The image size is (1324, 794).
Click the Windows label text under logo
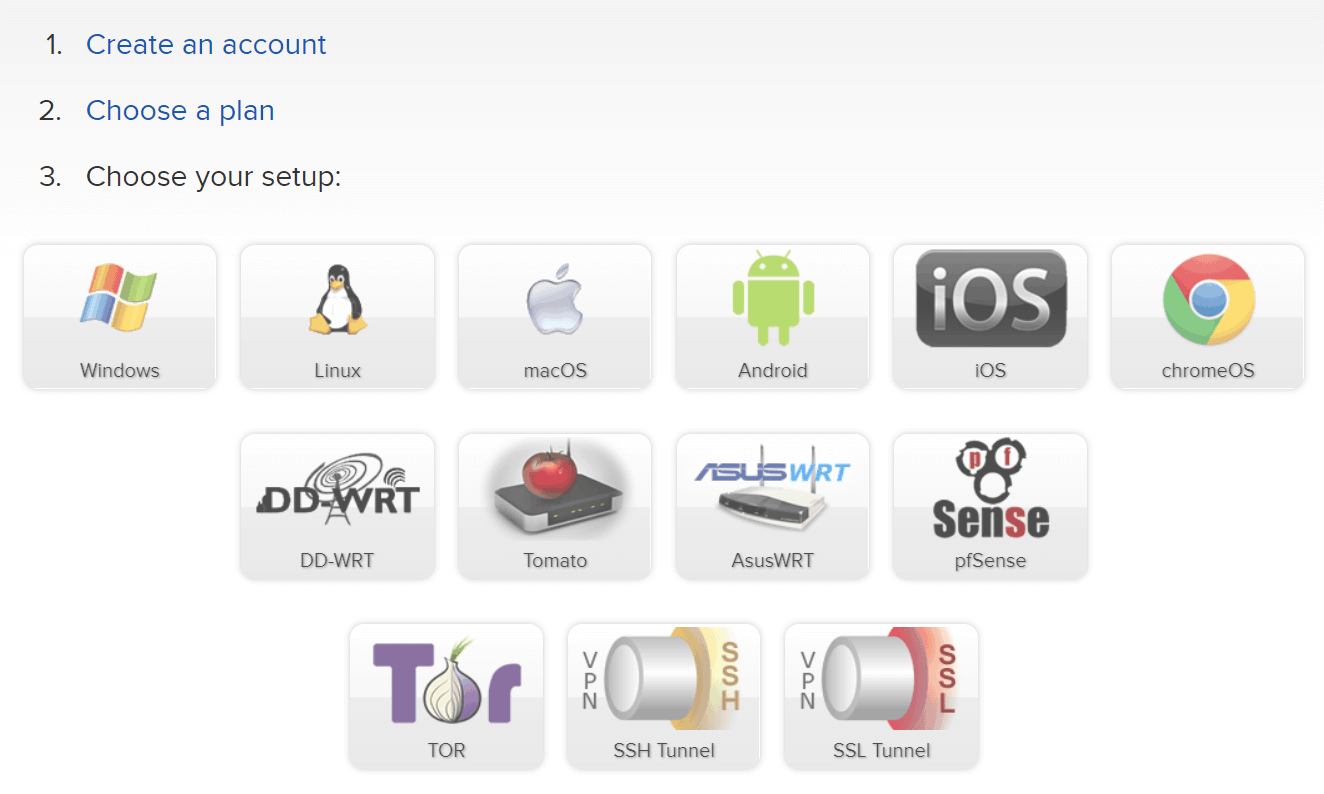[x=120, y=371]
